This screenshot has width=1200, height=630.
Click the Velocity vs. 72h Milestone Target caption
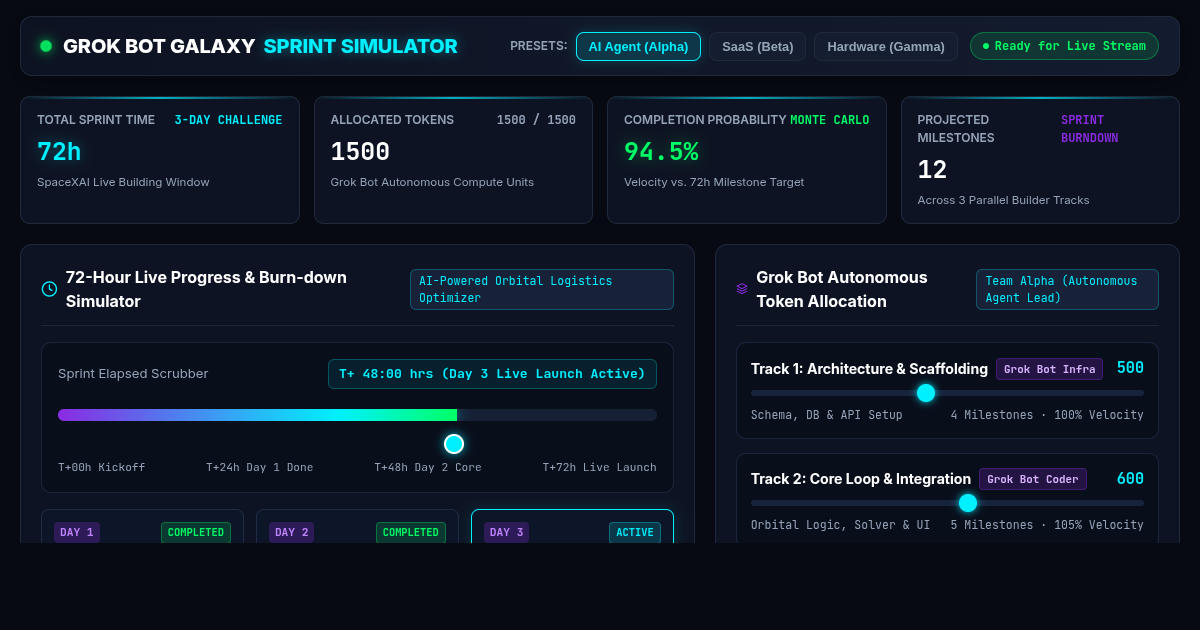pos(714,182)
